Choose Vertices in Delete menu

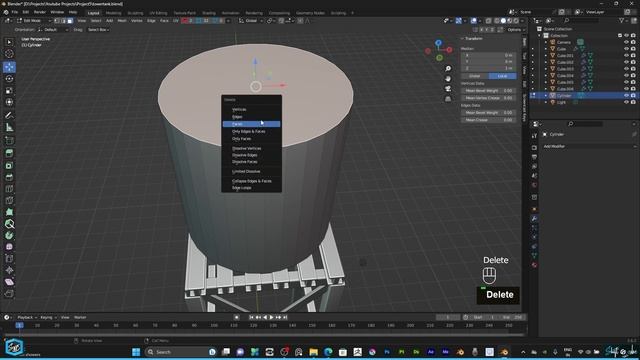[x=251, y=109]
